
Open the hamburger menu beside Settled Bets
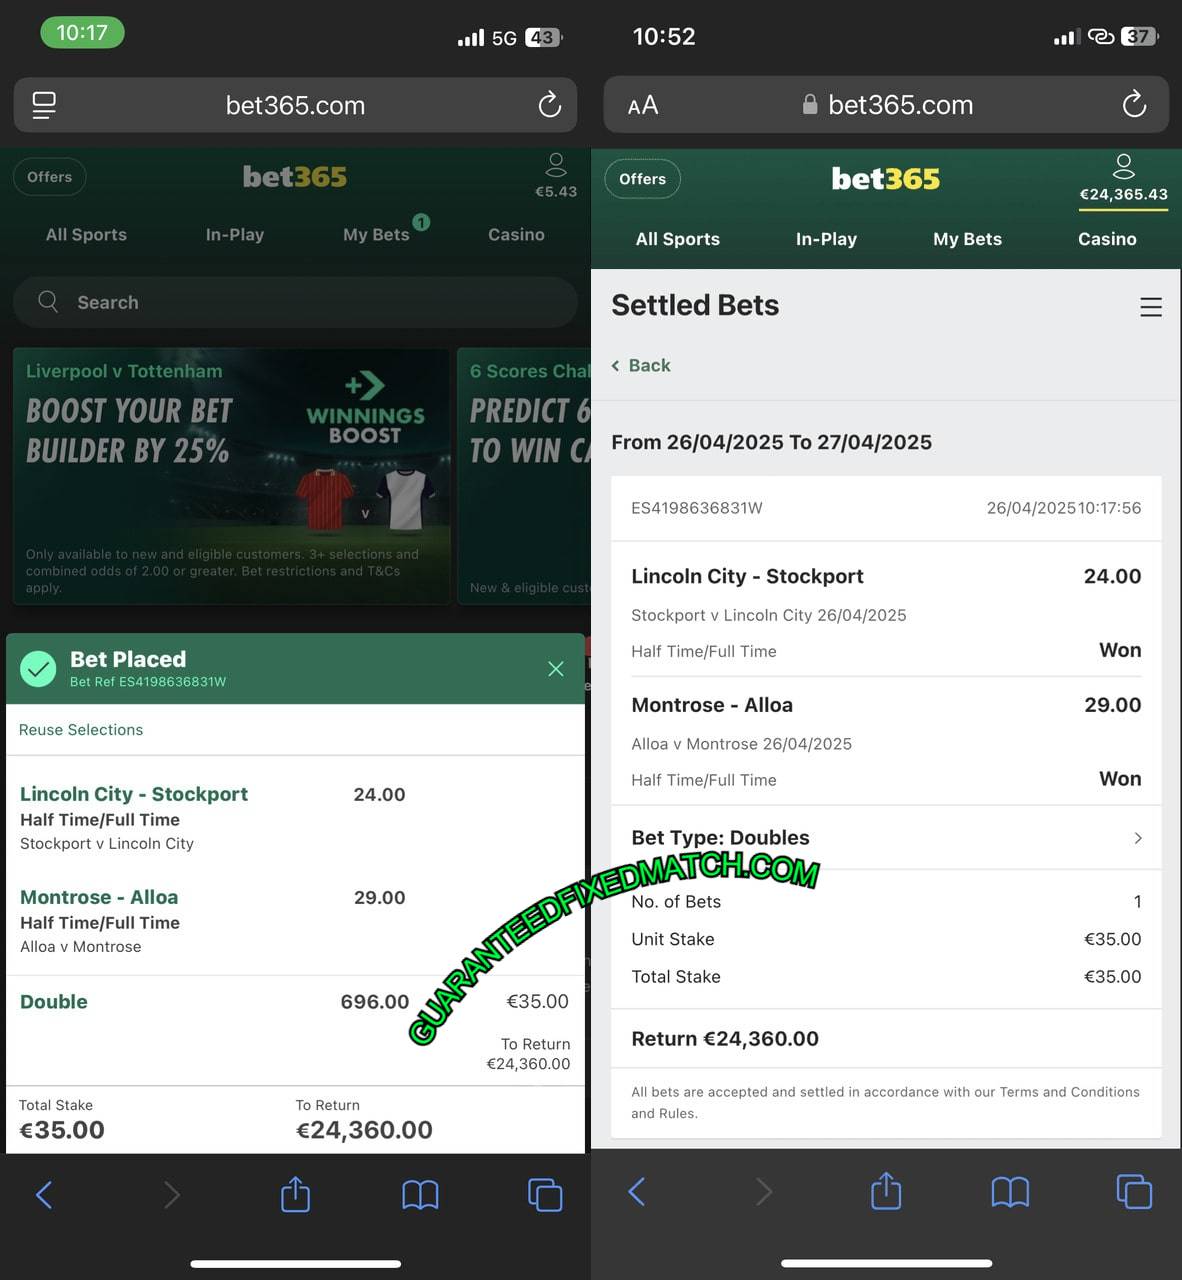coord(1151,307)
